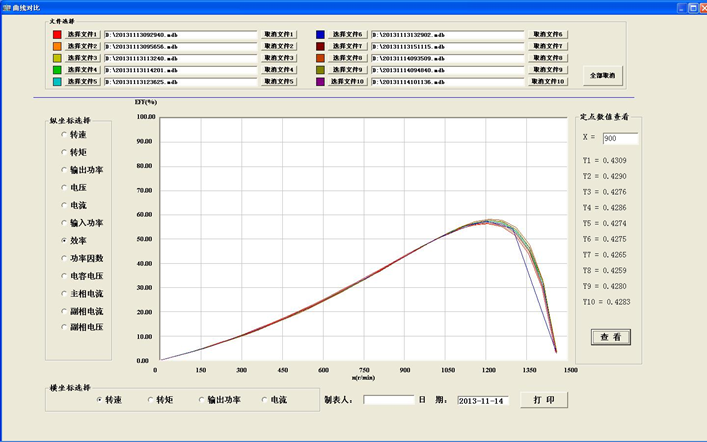
Task: Click 取消文件3 to remove file 3
Action: click(x=279, y=58)
